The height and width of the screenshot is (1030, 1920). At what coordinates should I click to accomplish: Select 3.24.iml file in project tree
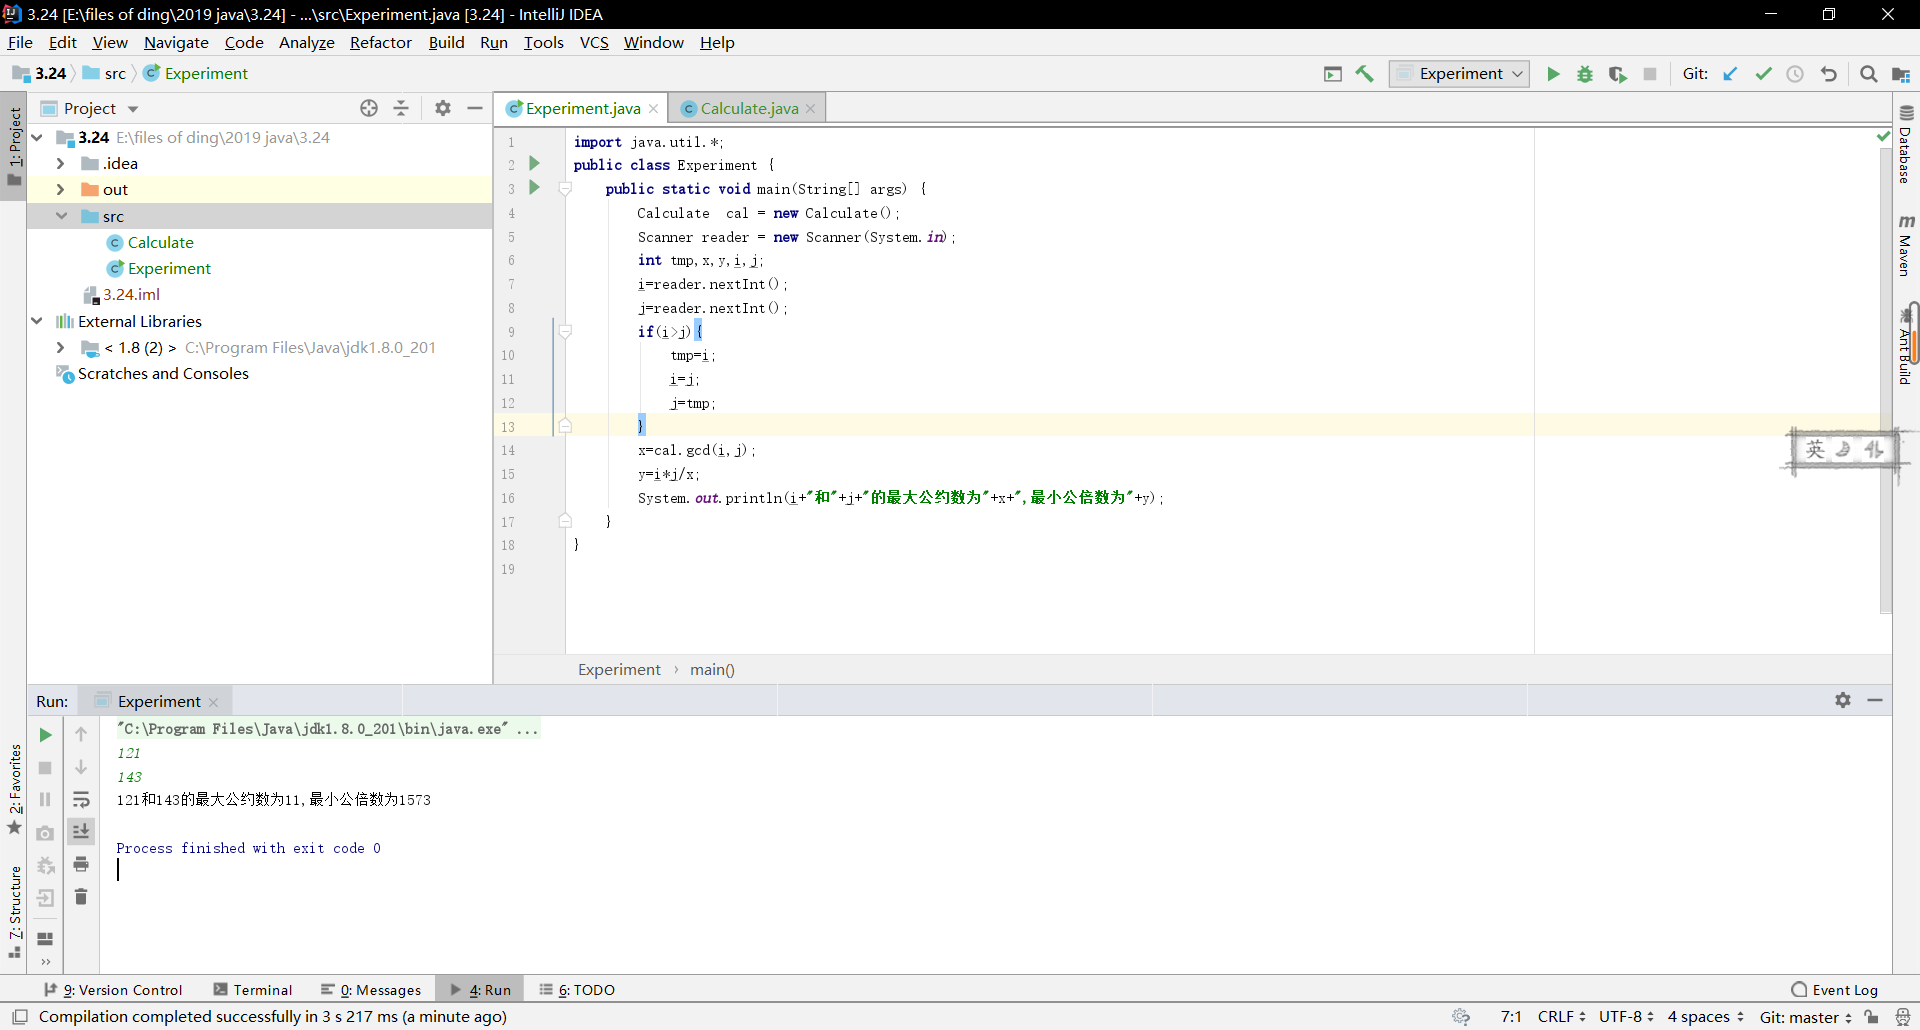click(131, 294)
